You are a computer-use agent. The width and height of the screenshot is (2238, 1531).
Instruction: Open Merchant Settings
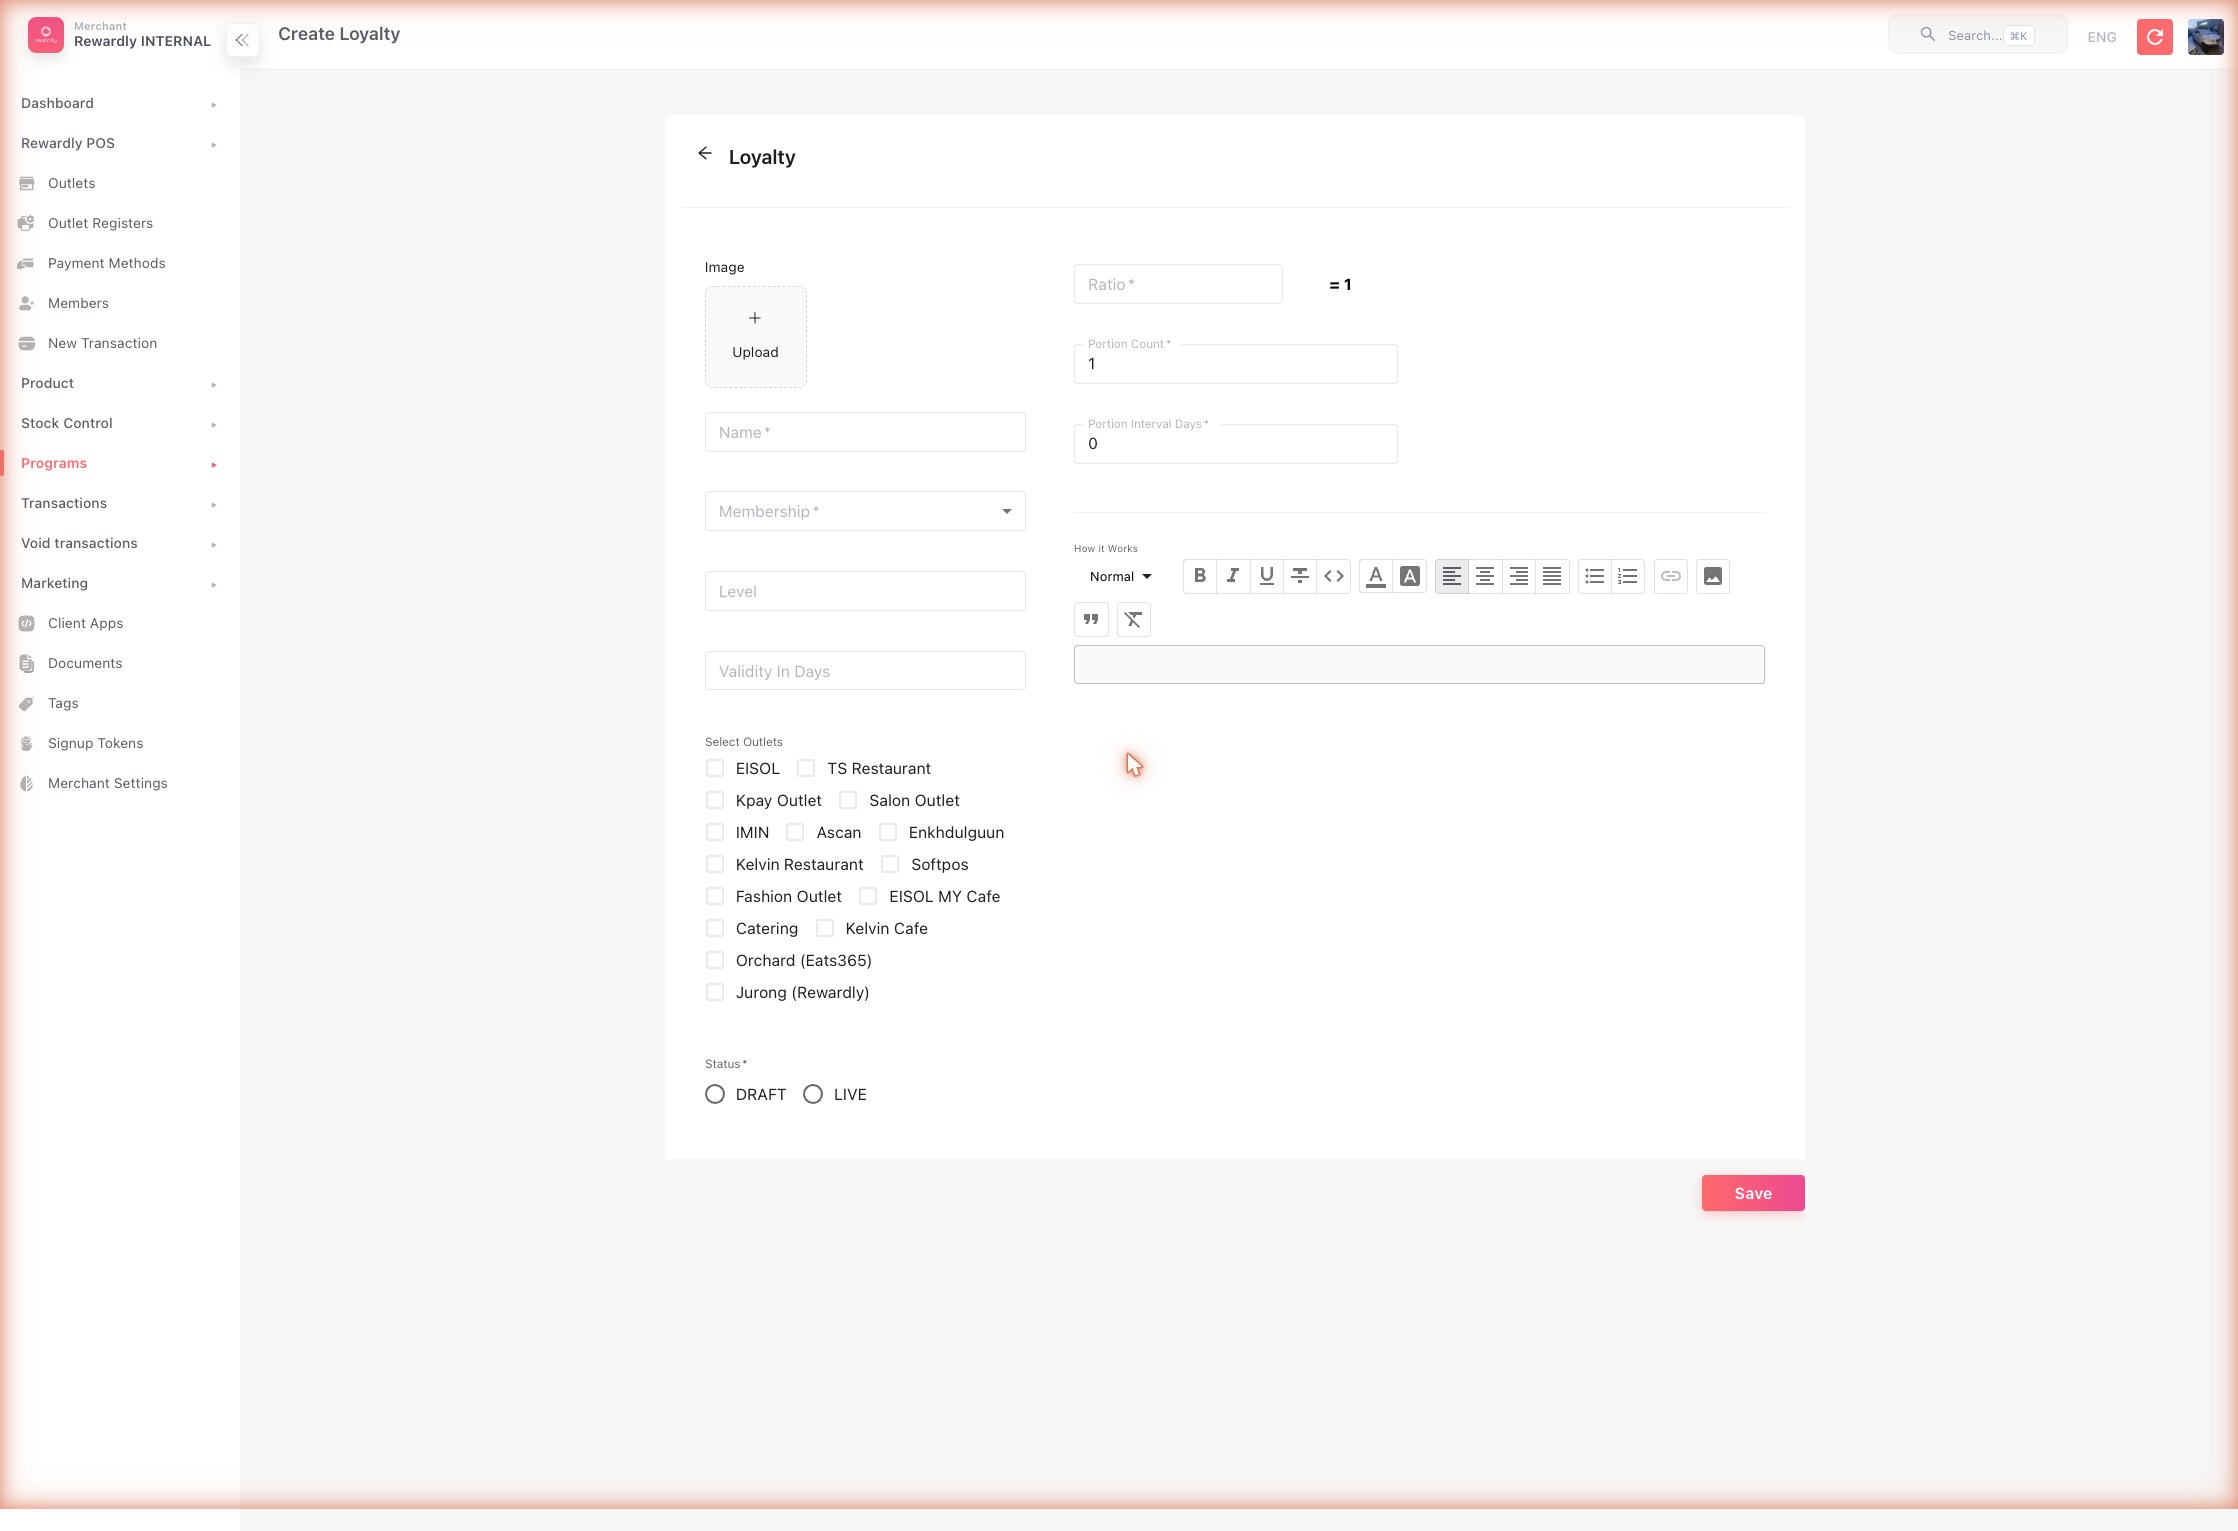107,783
